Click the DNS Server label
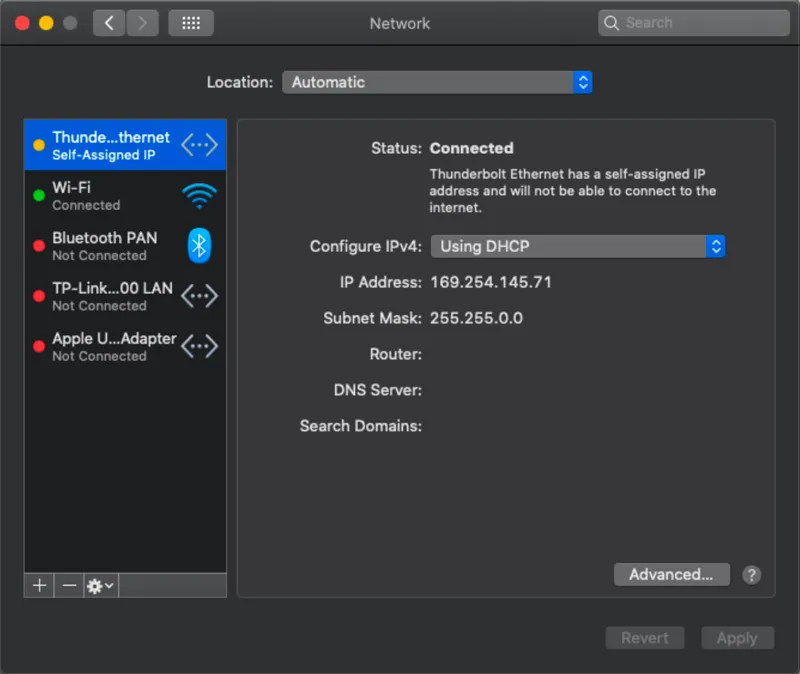The height and width of the screenshot is (674, 800). (378, 390)
